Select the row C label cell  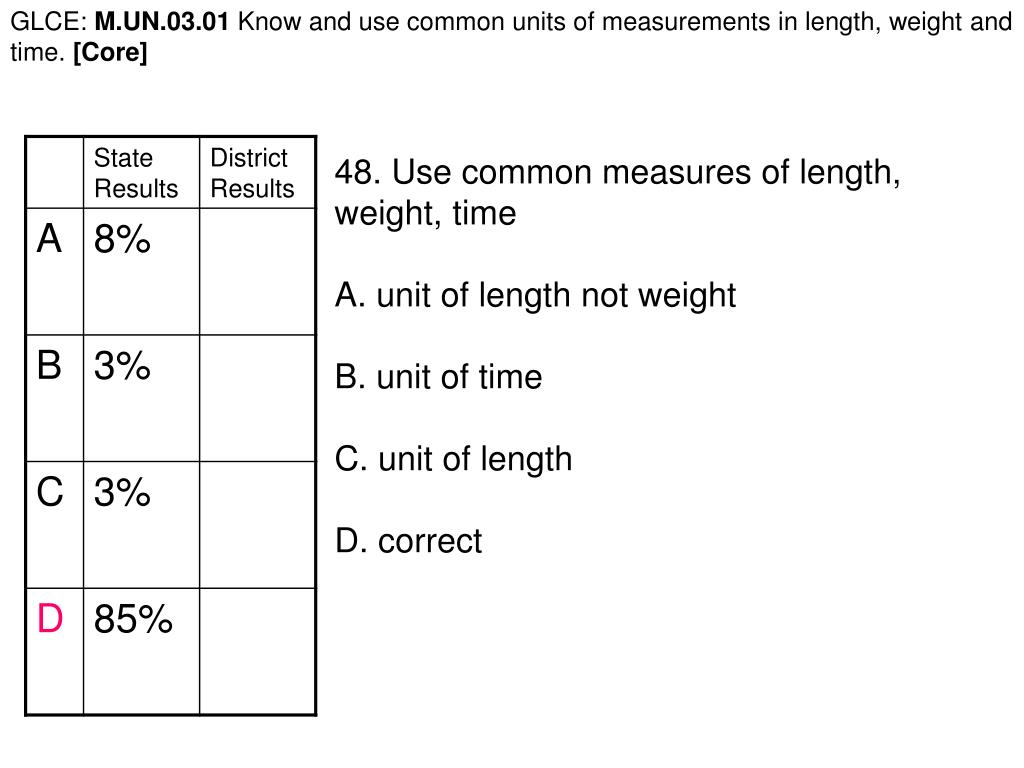pyautogui.click(x=55, y=525)
